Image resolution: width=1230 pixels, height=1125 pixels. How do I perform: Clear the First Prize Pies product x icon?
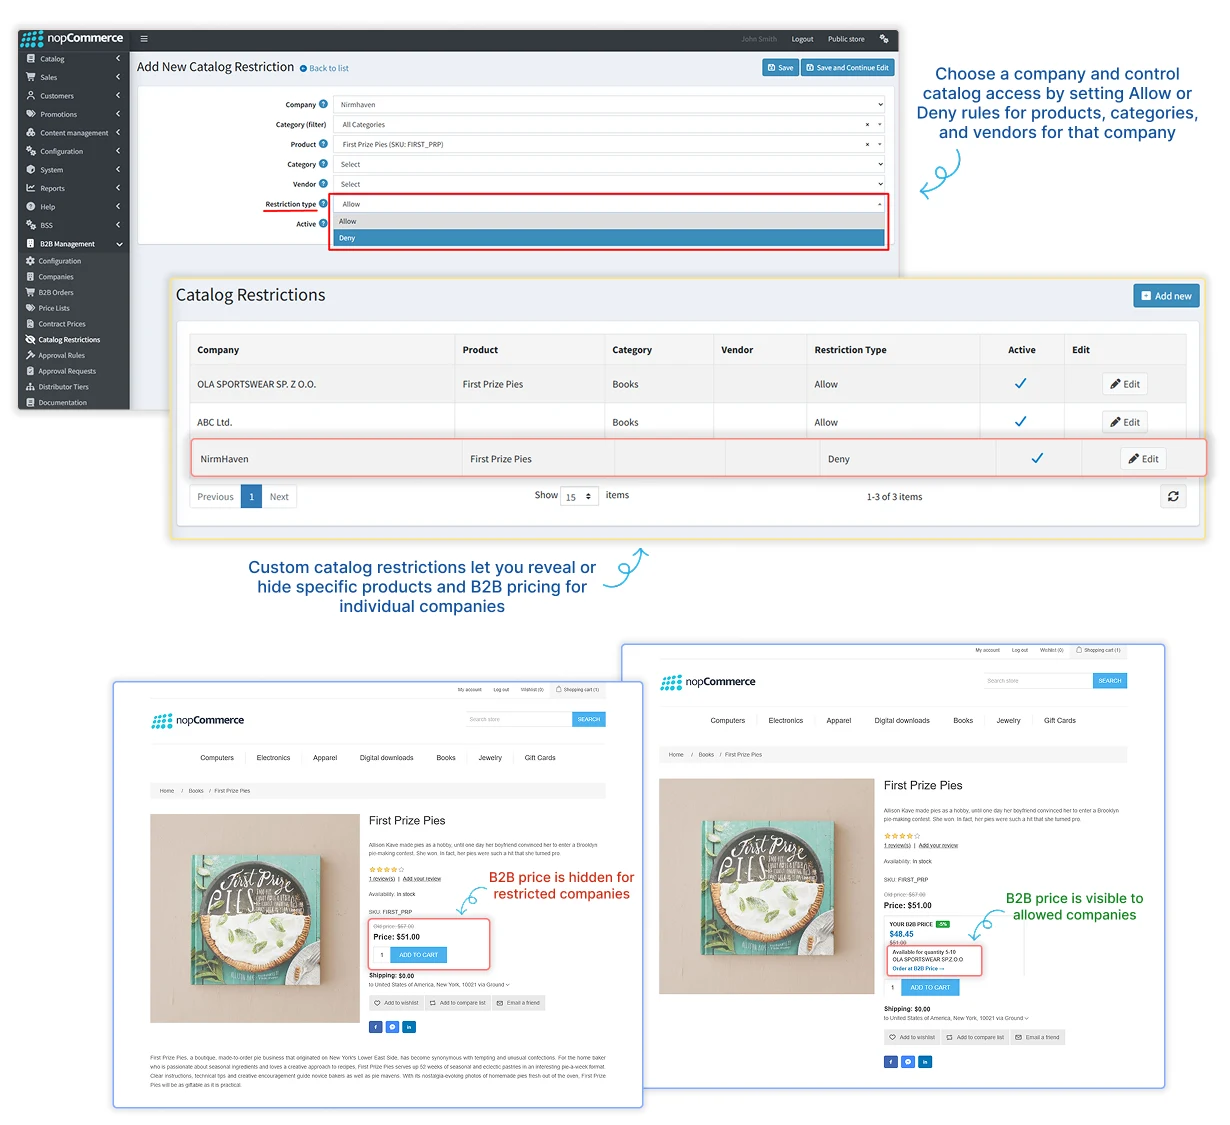pyautogui.click(x=867, y=145)
